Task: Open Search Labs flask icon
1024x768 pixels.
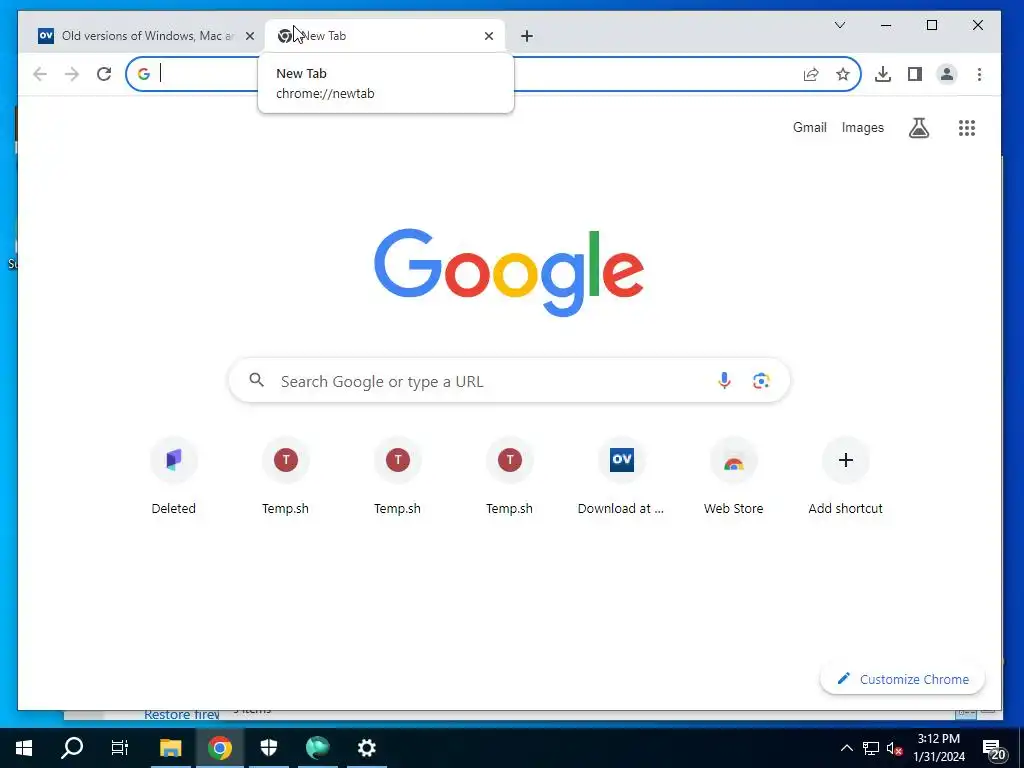Action: point(919,128)
